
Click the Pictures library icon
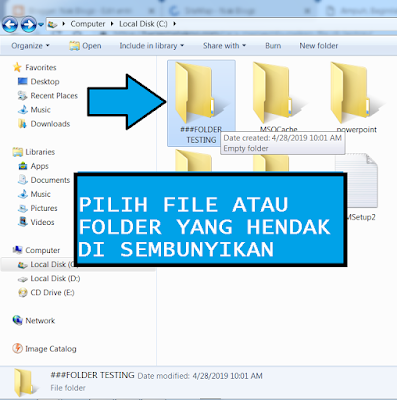(23, 208)
